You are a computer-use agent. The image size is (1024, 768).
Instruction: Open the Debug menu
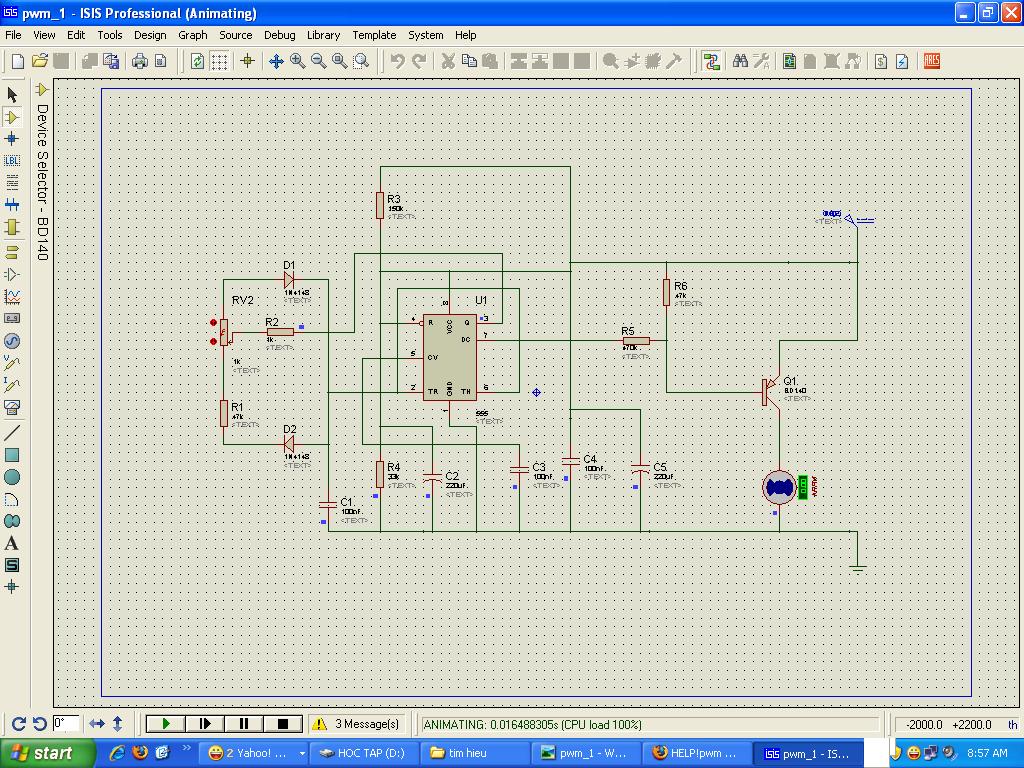(279, 35)
